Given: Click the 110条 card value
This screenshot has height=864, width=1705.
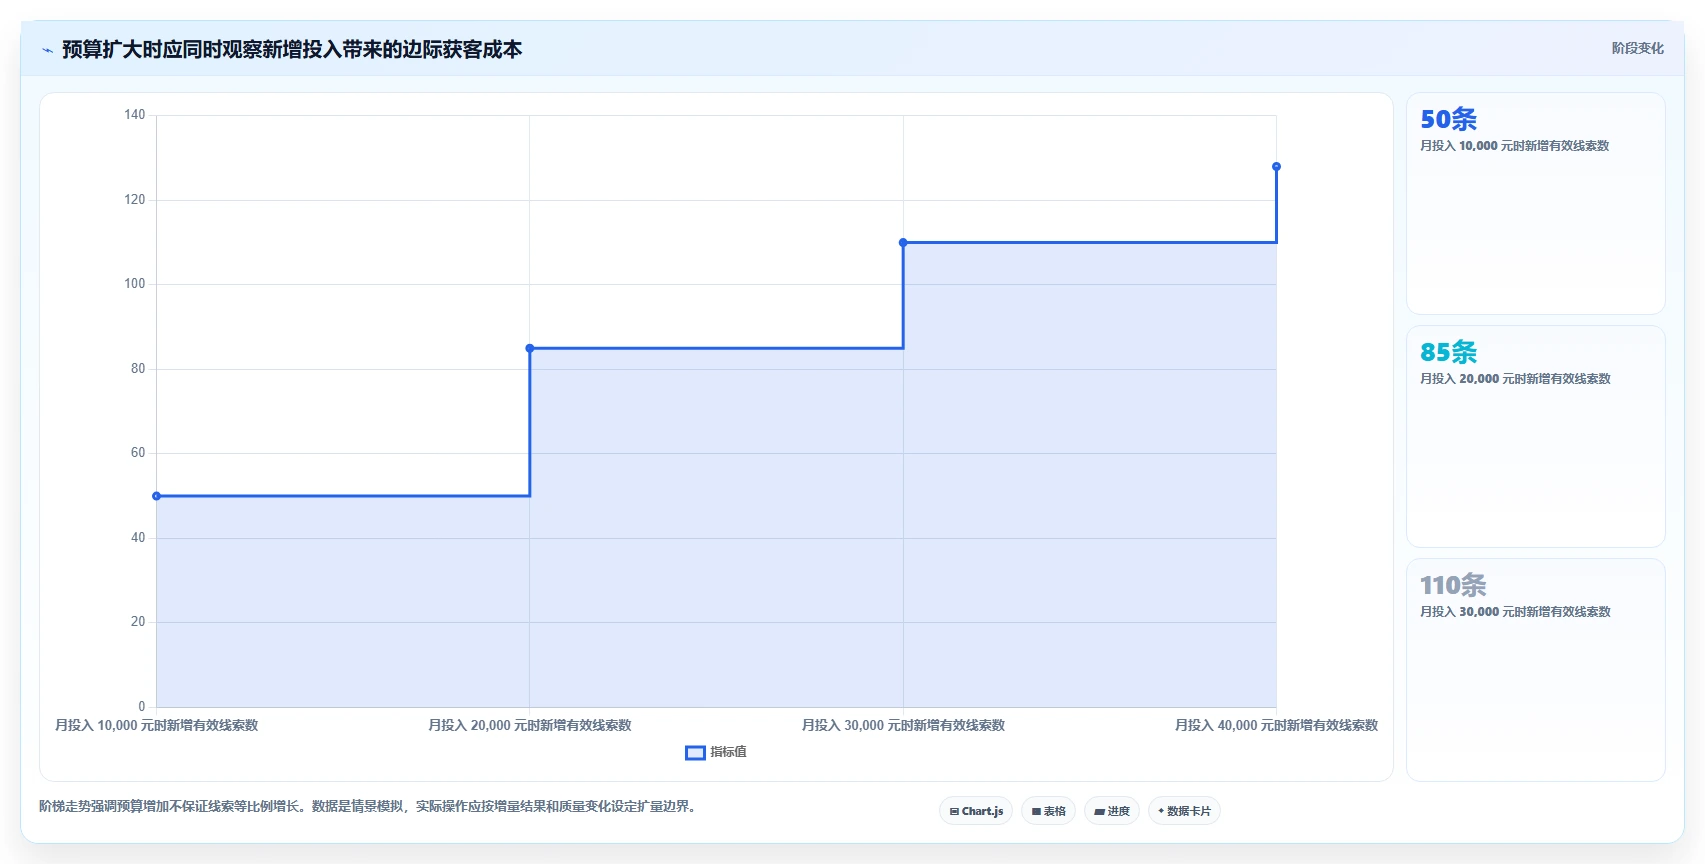Looking at the screenshot, I should tap(1453, 585).
